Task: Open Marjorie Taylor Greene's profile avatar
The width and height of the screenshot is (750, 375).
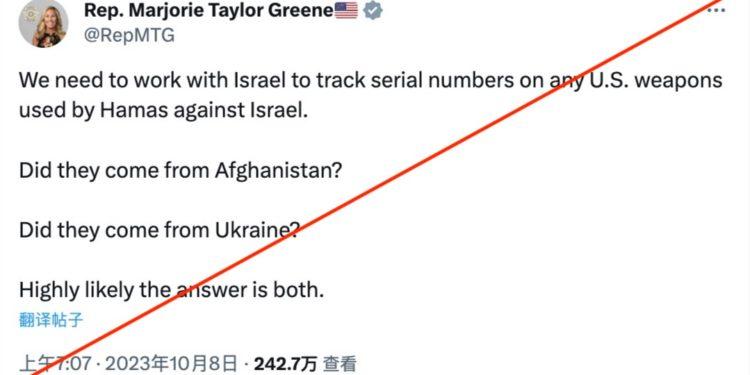Action: (x=43, y=23)
